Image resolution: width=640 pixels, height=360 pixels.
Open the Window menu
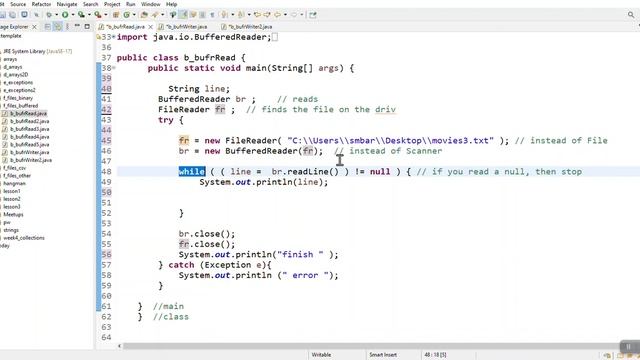coord(151,4)
